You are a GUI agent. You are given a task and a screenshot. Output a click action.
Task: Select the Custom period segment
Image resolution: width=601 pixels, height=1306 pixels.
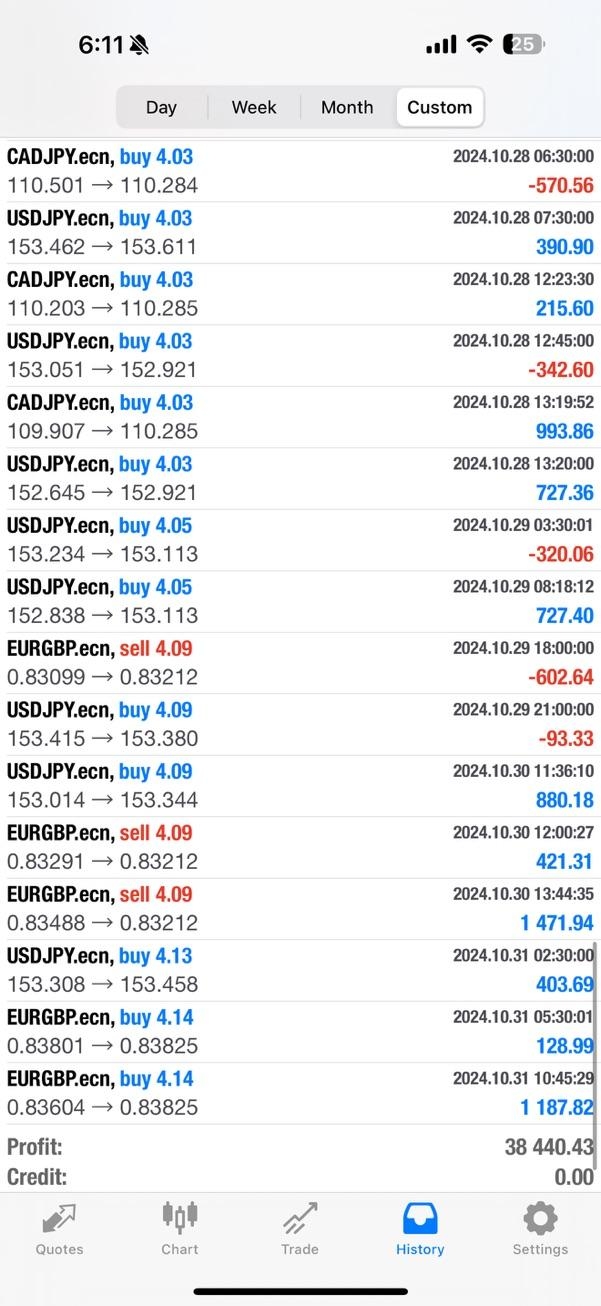pyautogui.click(x=440, y=107)
